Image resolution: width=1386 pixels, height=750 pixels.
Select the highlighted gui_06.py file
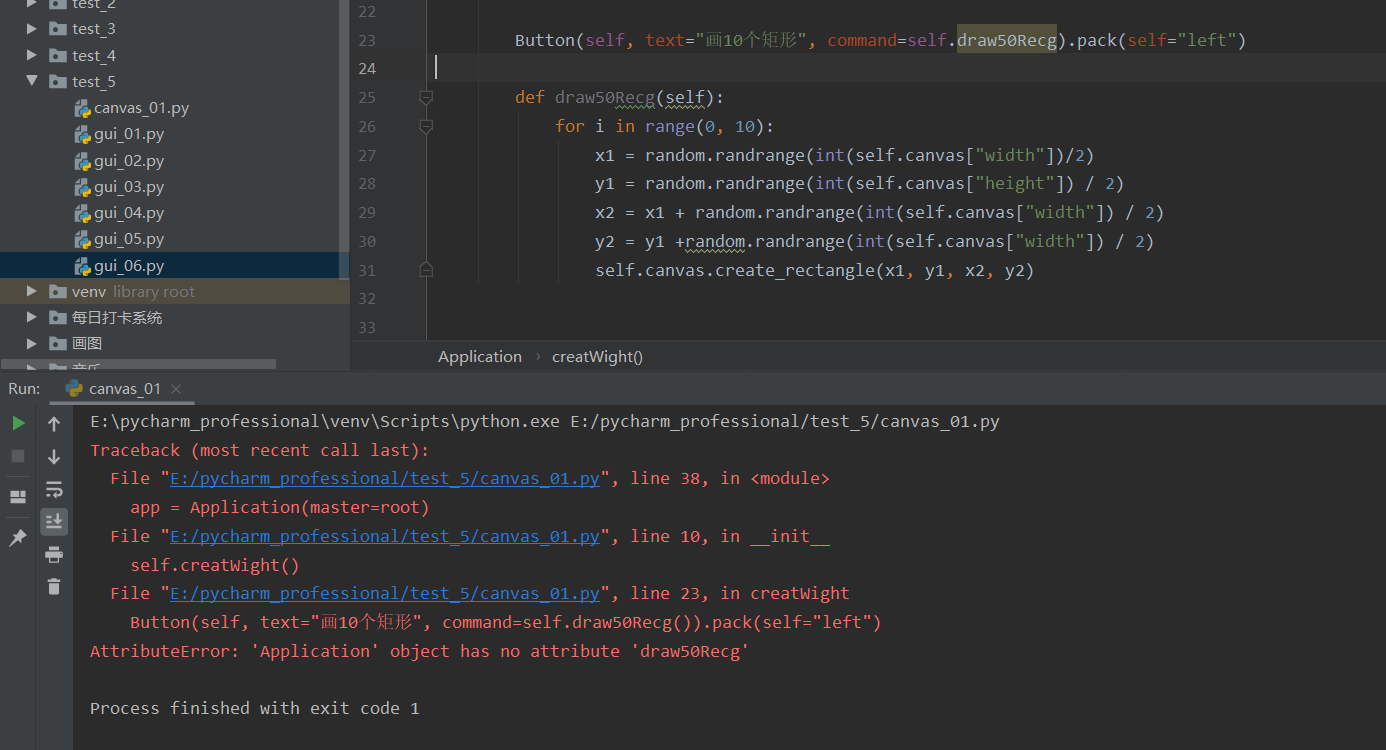pos(129,266)
